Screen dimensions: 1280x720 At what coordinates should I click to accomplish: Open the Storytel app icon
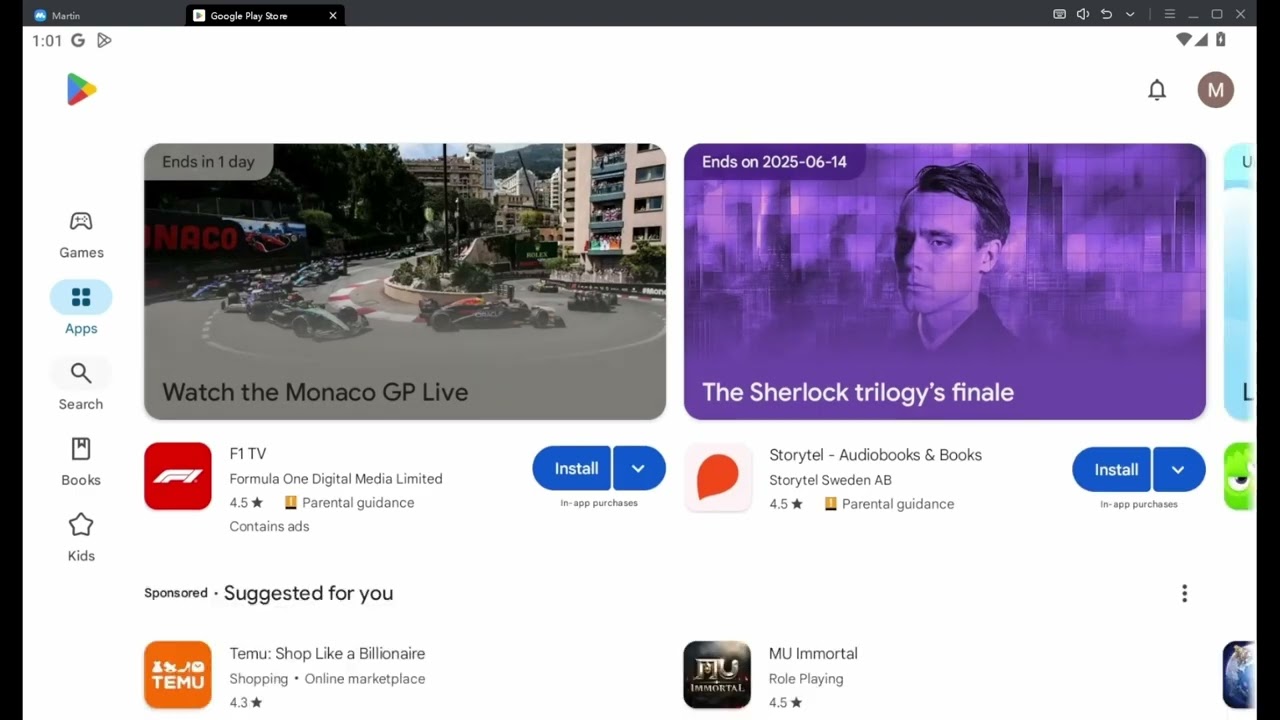click(718, 477)
